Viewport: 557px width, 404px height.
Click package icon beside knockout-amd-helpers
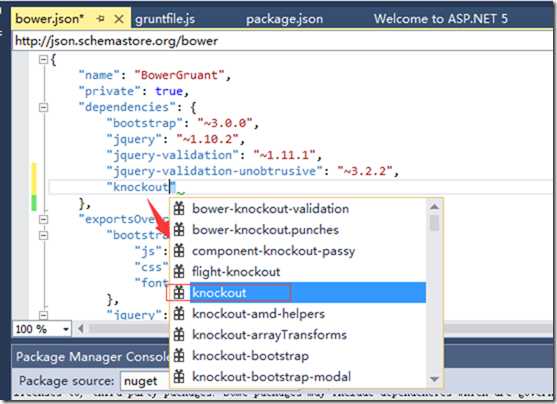click(179, 313)
